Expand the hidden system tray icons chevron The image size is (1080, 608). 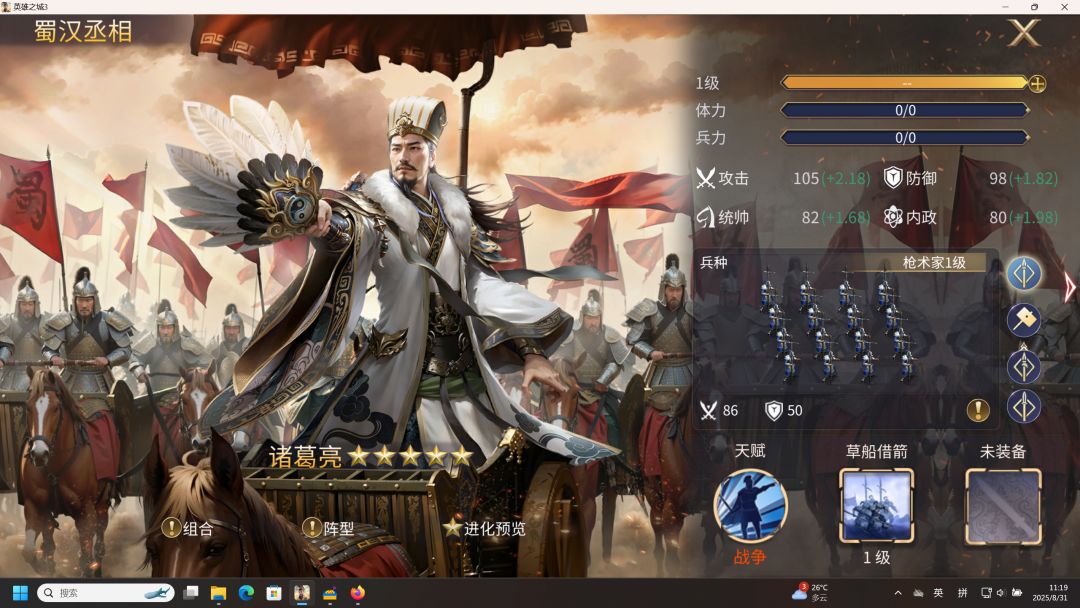click(x=898, y=593)
